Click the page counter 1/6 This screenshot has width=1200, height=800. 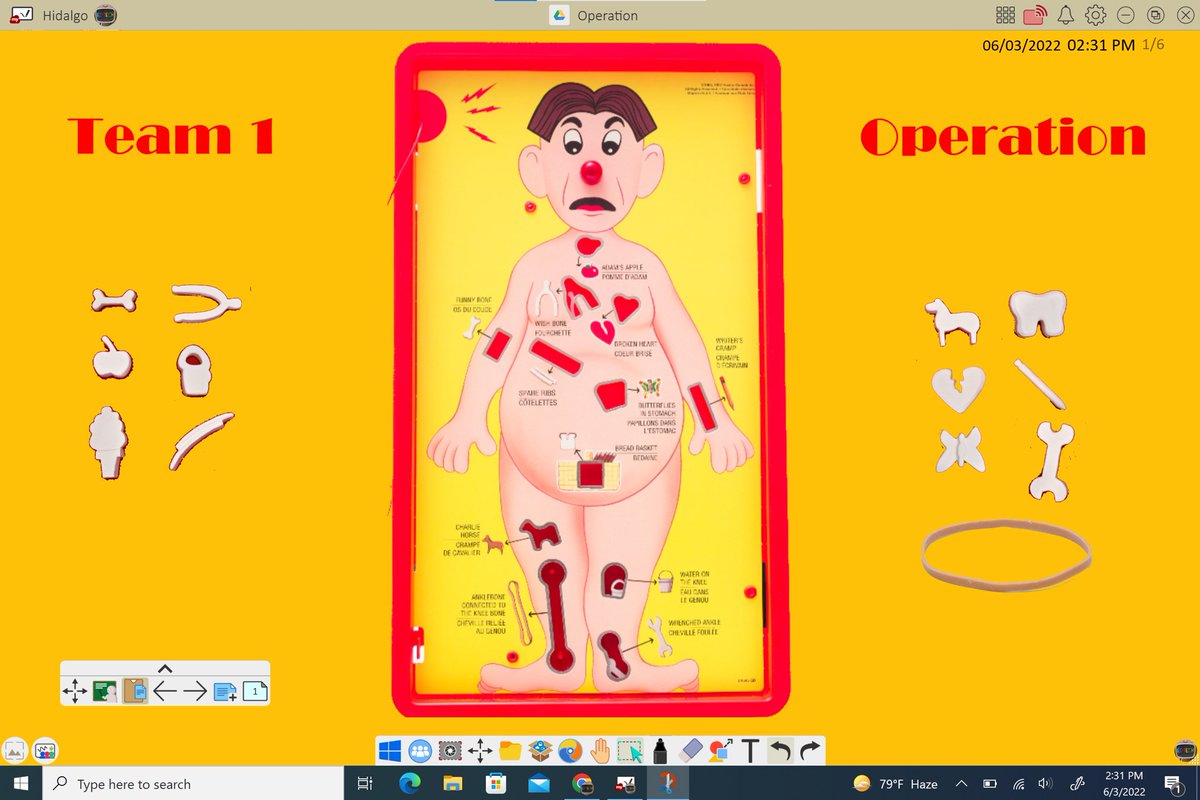coord(1153,44)
